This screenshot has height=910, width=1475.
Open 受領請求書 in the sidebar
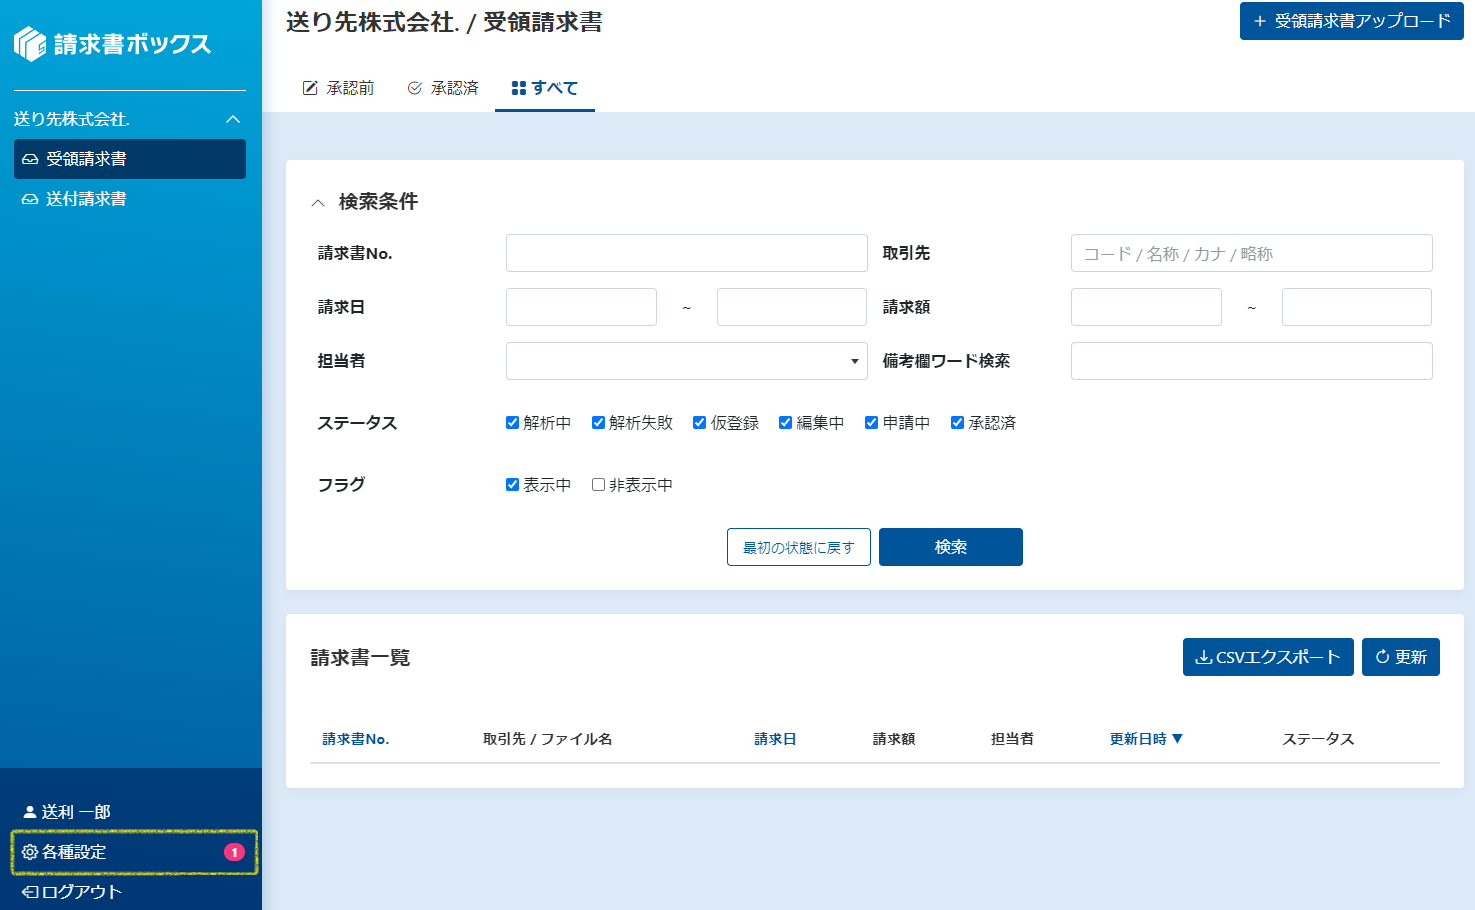point(130,159)
